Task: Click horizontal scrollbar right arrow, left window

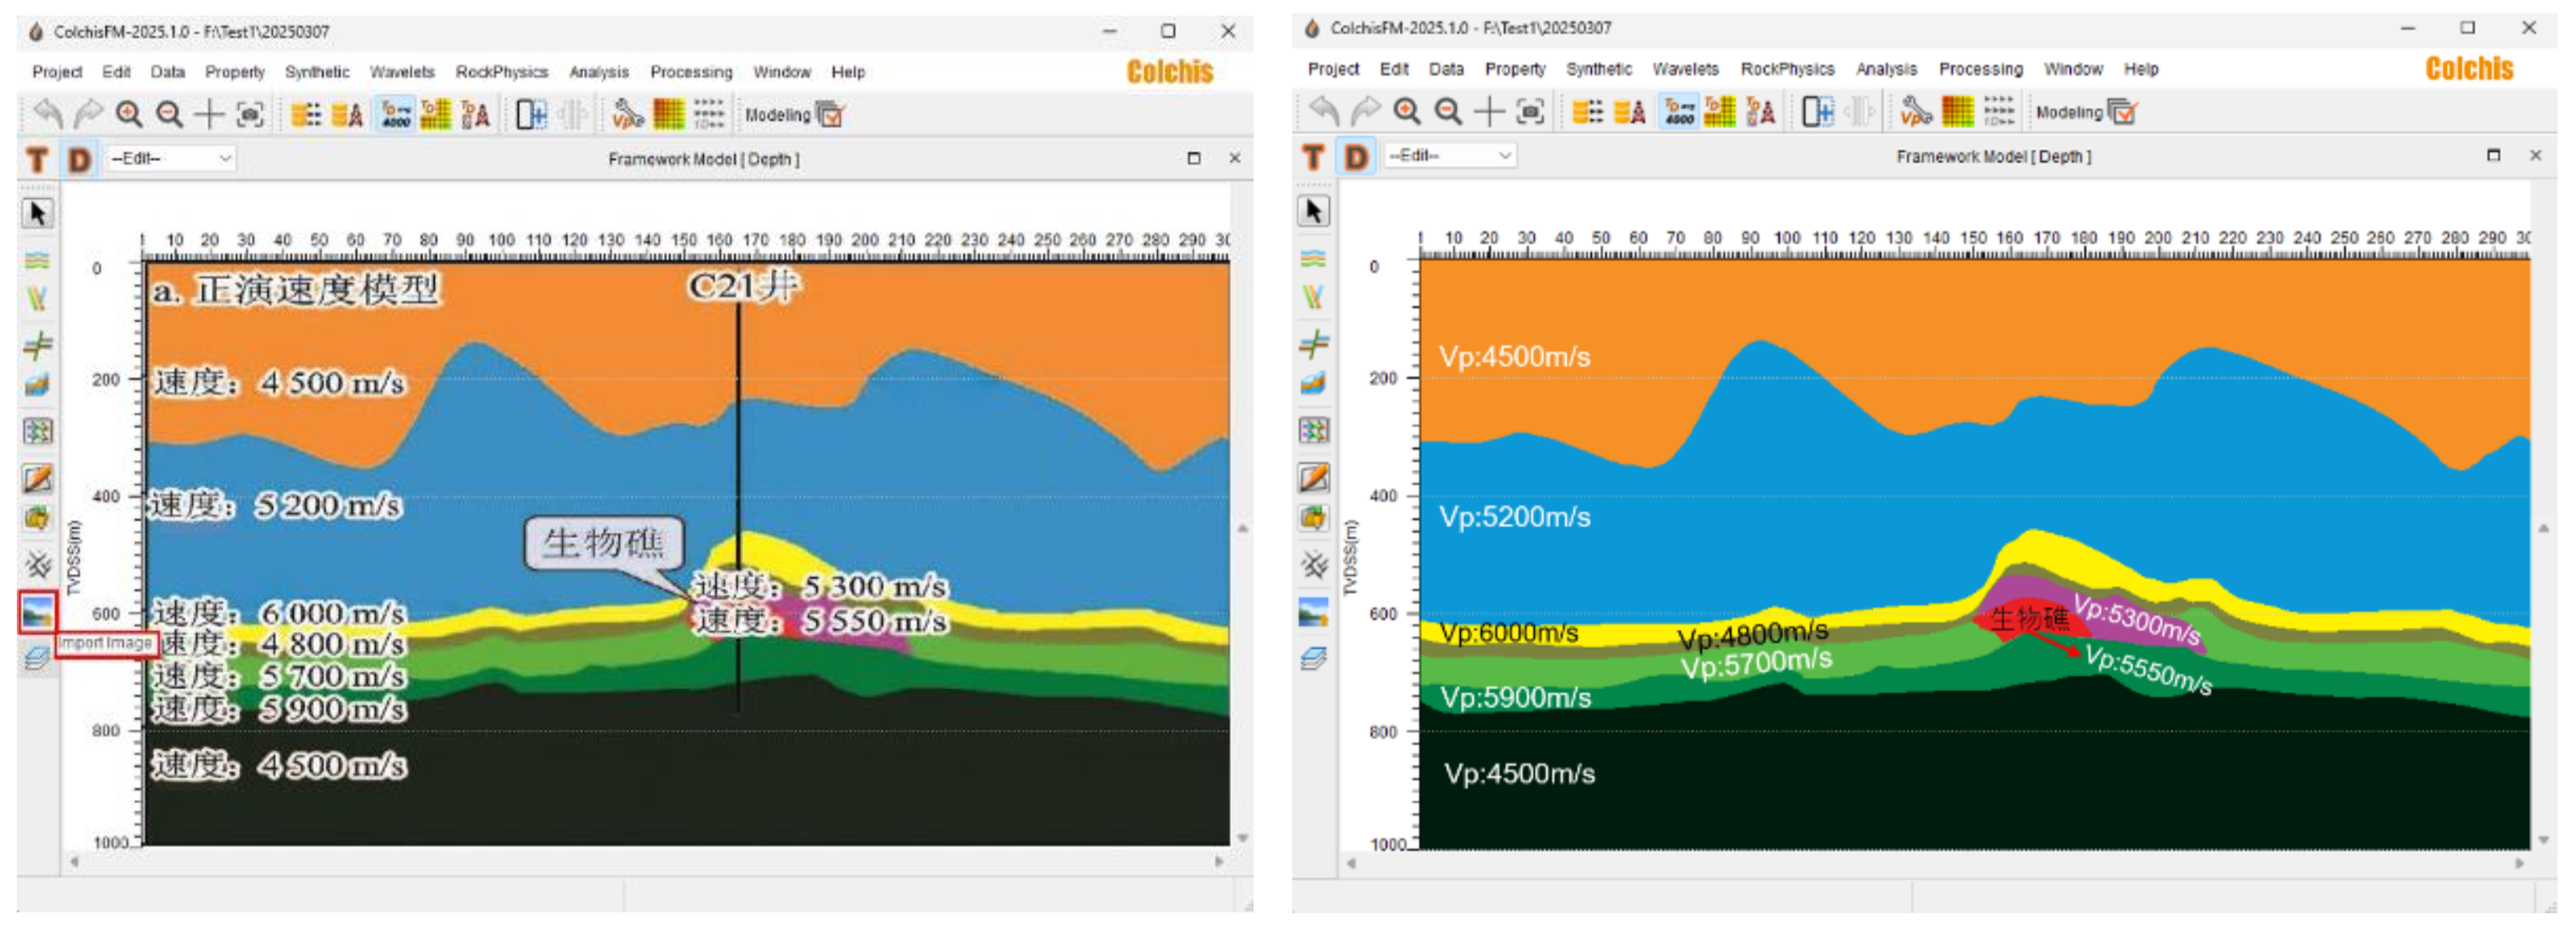Action: [1219, 861]
